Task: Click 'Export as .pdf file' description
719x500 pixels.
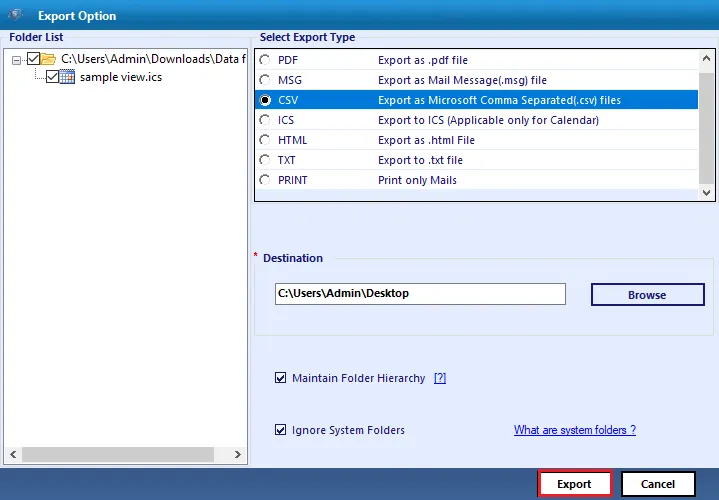Action: coord(423,60)
